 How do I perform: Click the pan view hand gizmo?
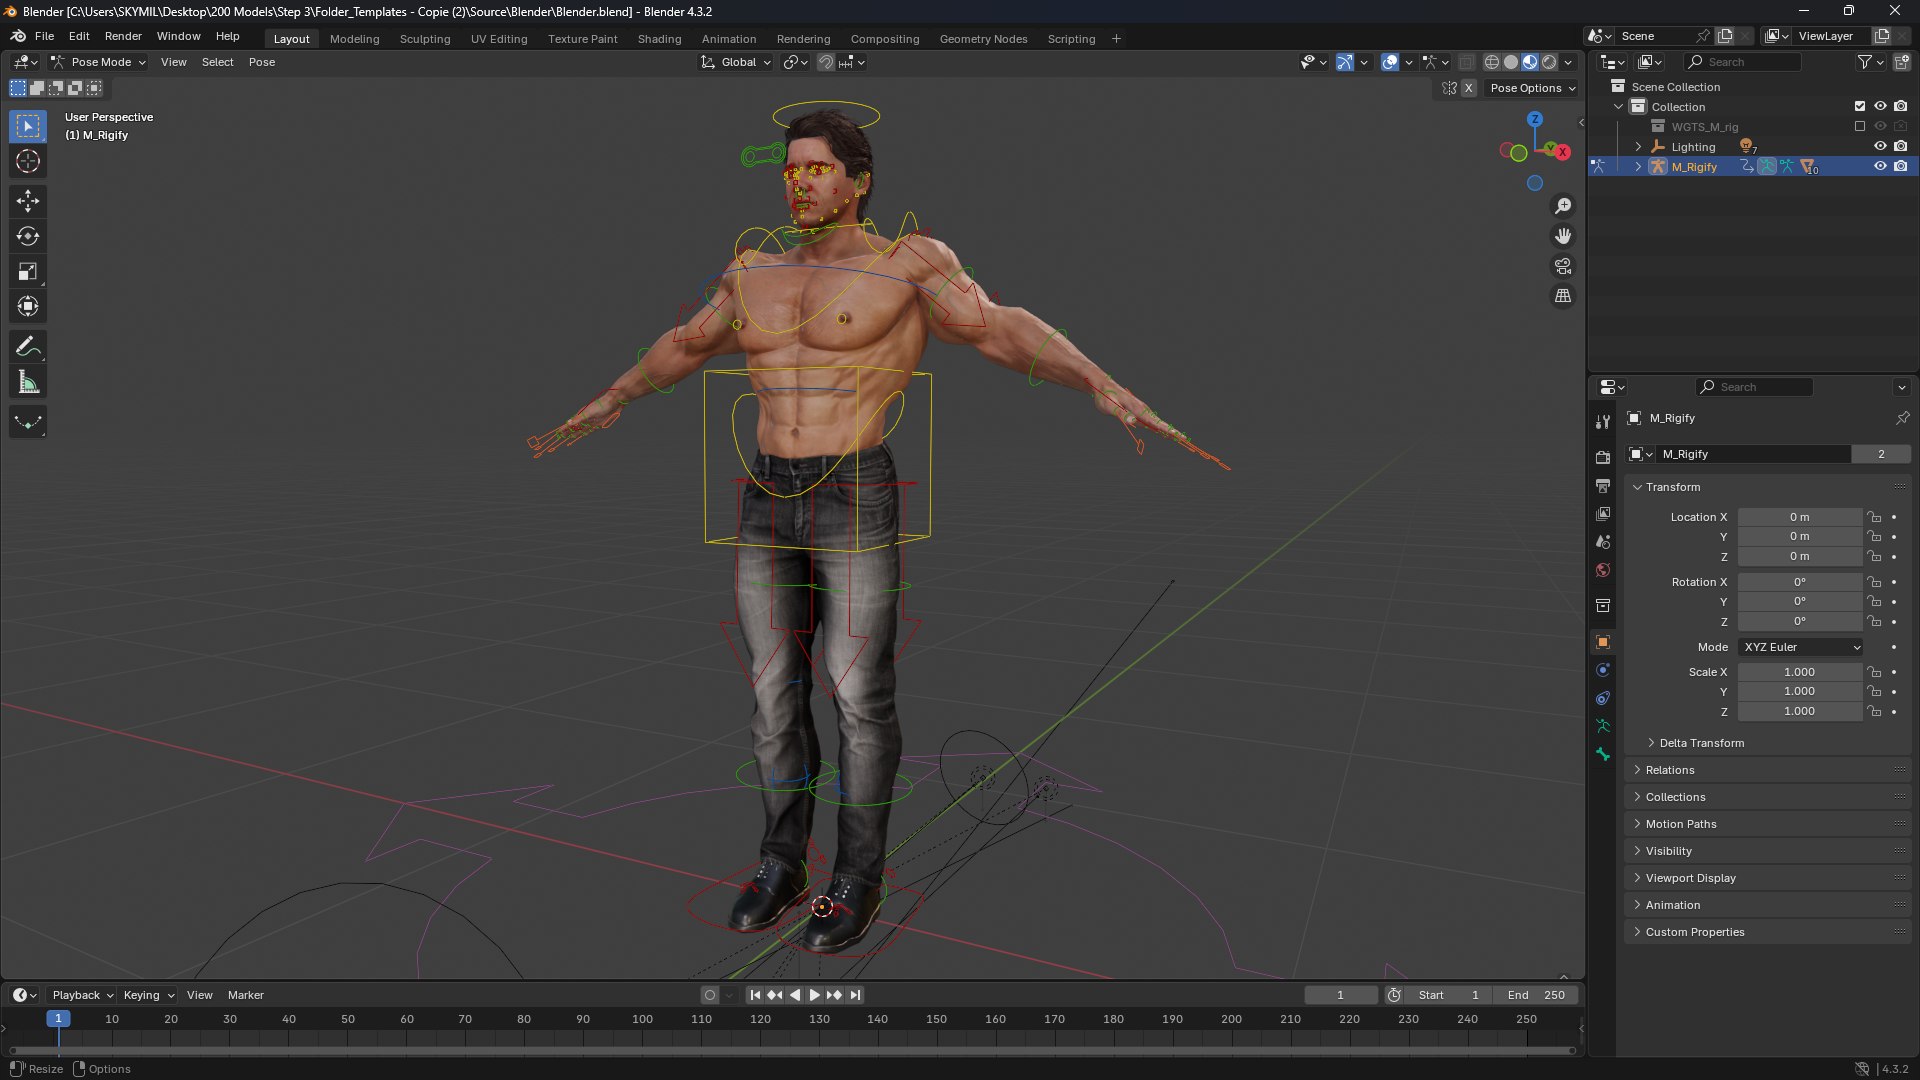[x=1563, y=236]
